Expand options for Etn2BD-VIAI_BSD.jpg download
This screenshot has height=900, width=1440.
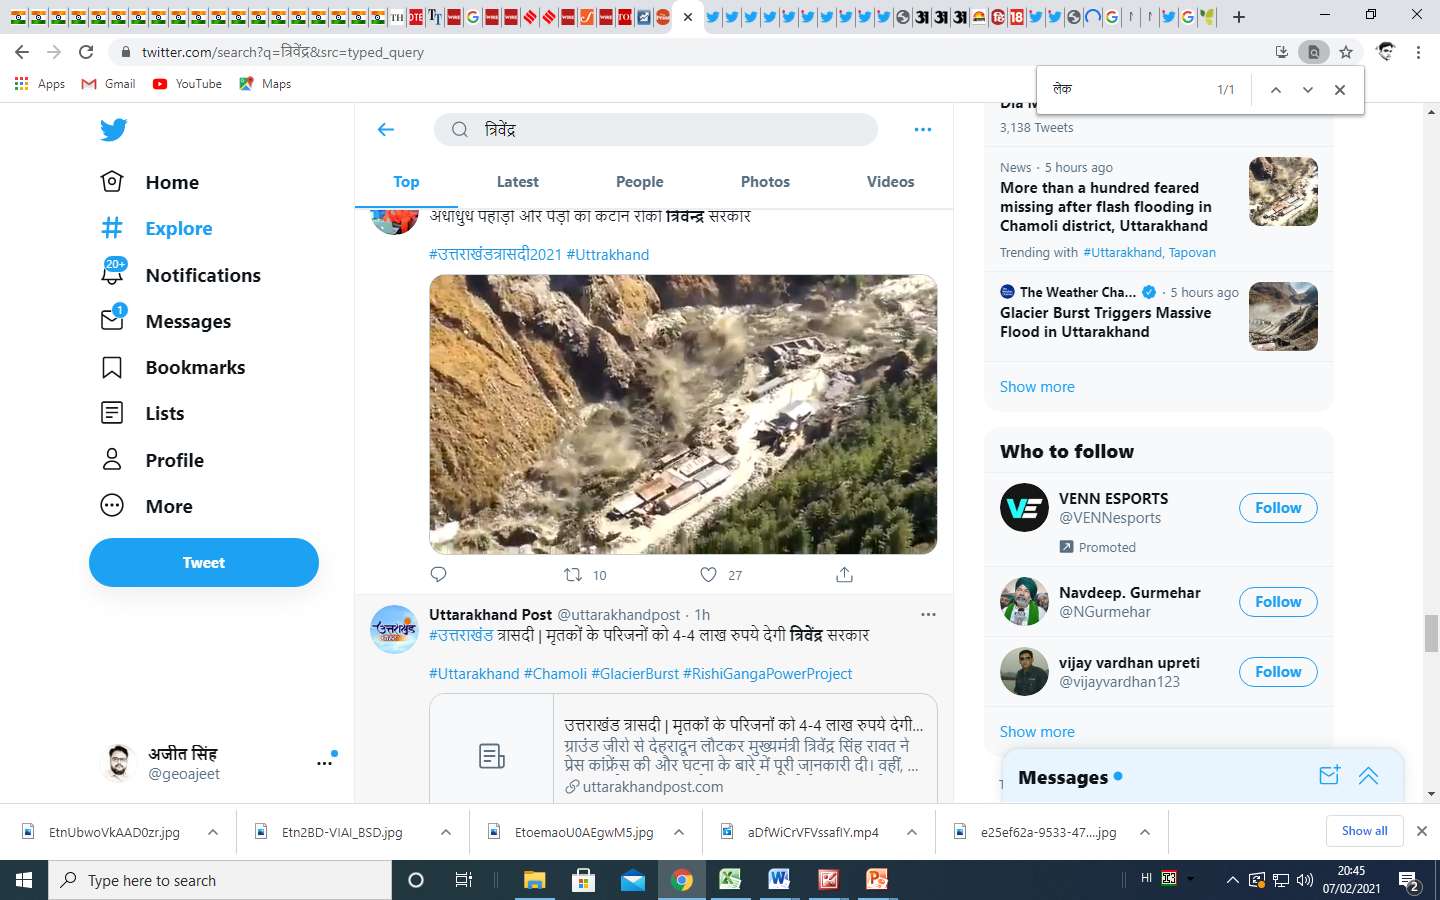[446, 832]
